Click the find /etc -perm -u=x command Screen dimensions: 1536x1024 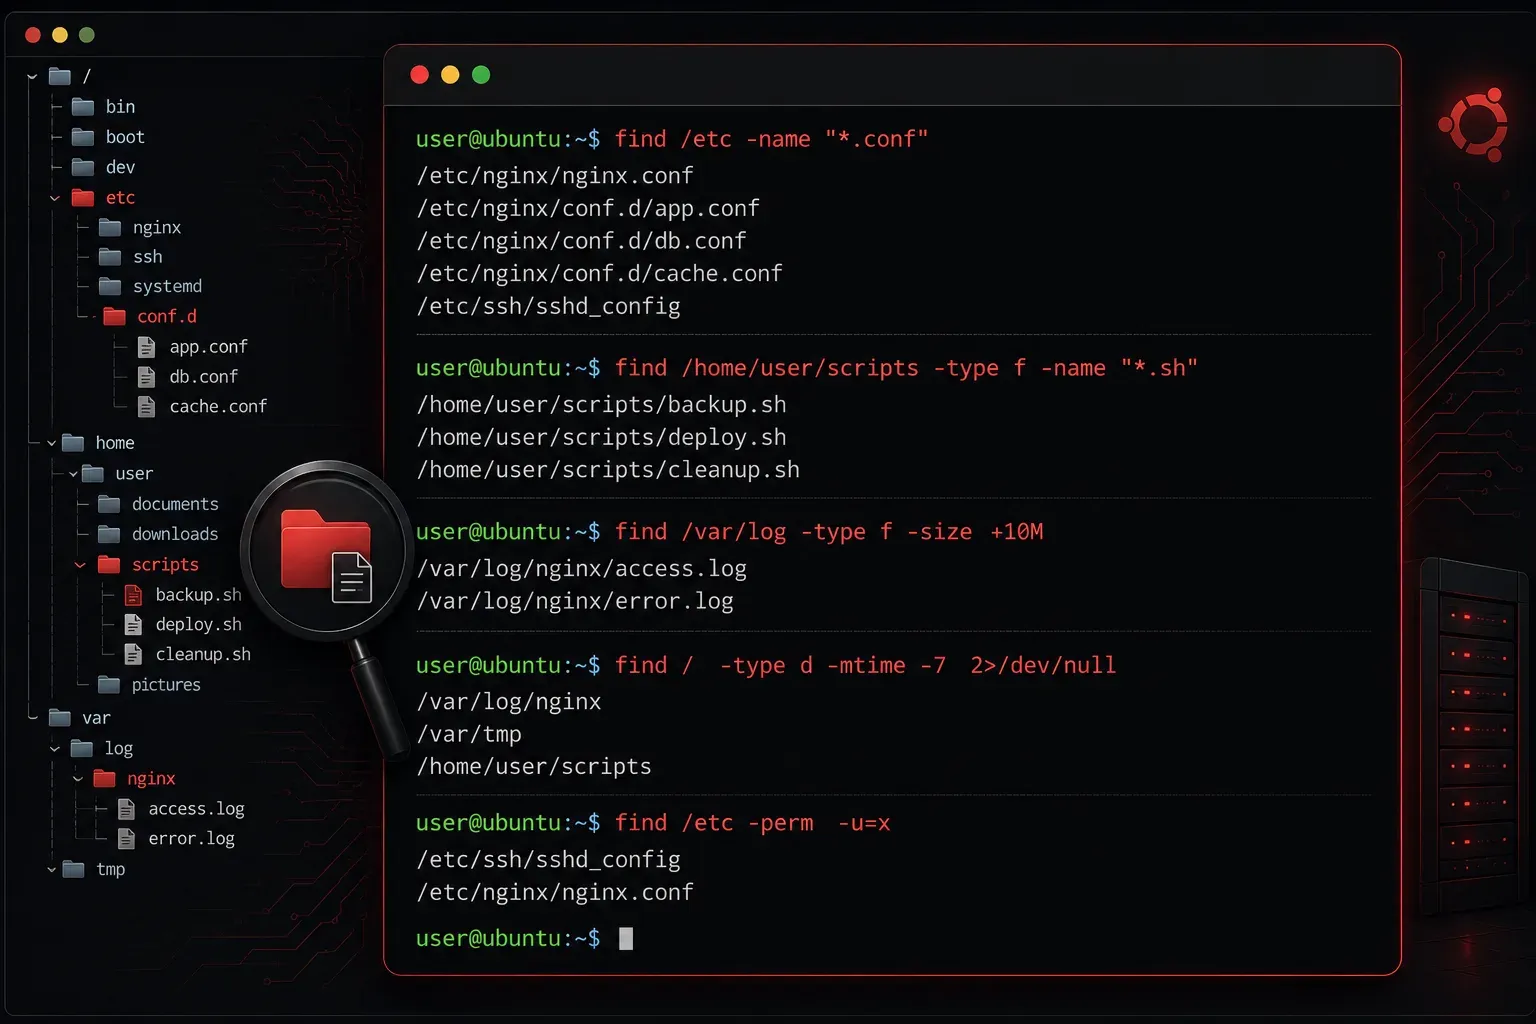click(752, 823)
